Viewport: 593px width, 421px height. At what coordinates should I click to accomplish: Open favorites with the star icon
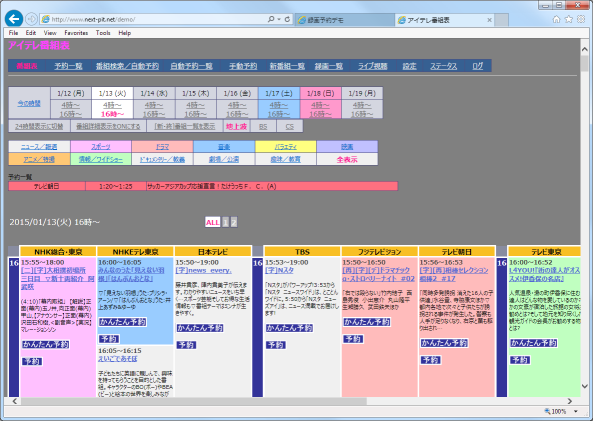pos(568,19)
